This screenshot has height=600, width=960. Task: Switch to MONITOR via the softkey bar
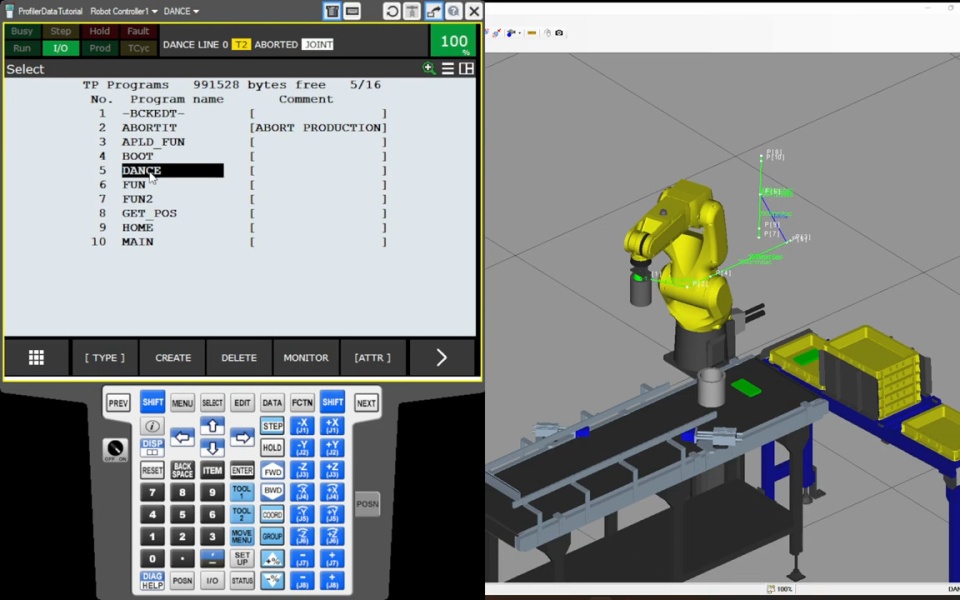(x=305, y=357)
